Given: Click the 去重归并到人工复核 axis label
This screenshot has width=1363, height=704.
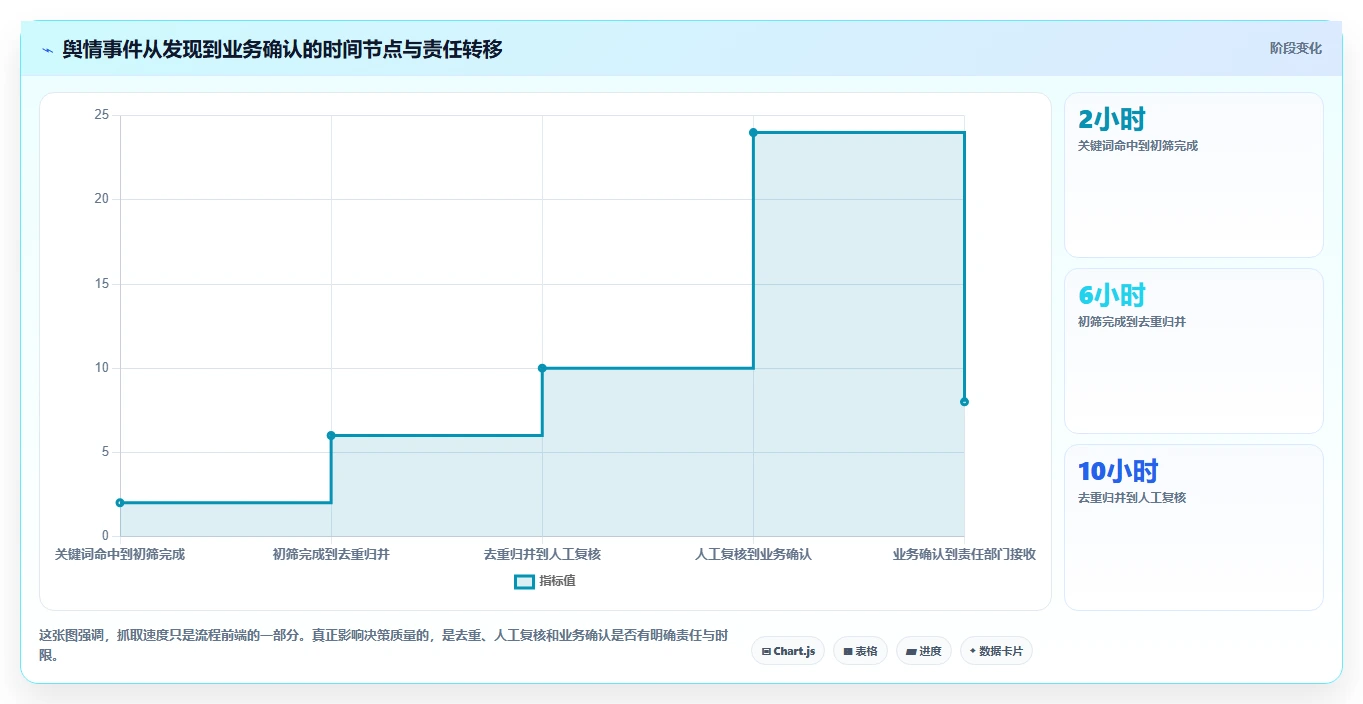Looking at the screenshot, I should pyautogui.click(x=542, y=554).
